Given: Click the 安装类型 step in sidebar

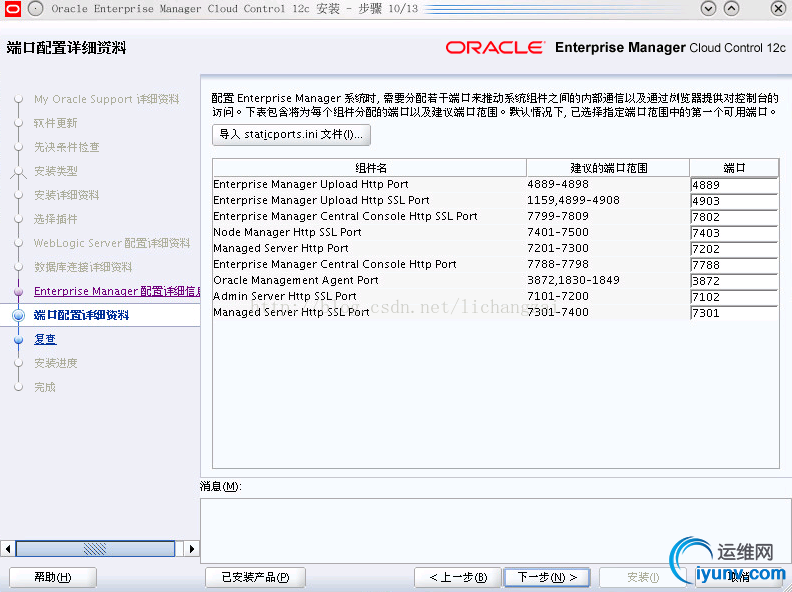Looking at the screenshot, I should (x=56, y=171).
